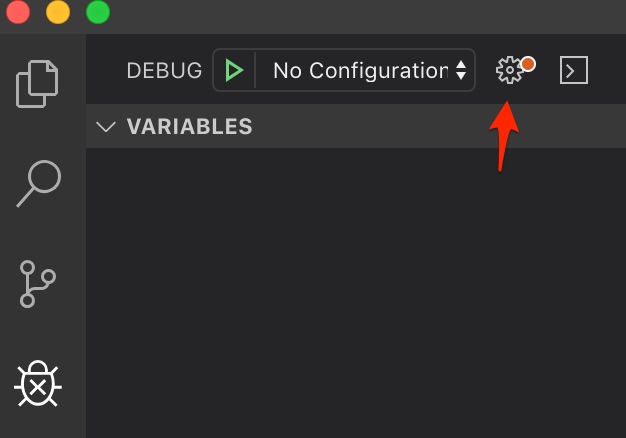Collapse the VARIABLES section chevron

click(106, 127)
